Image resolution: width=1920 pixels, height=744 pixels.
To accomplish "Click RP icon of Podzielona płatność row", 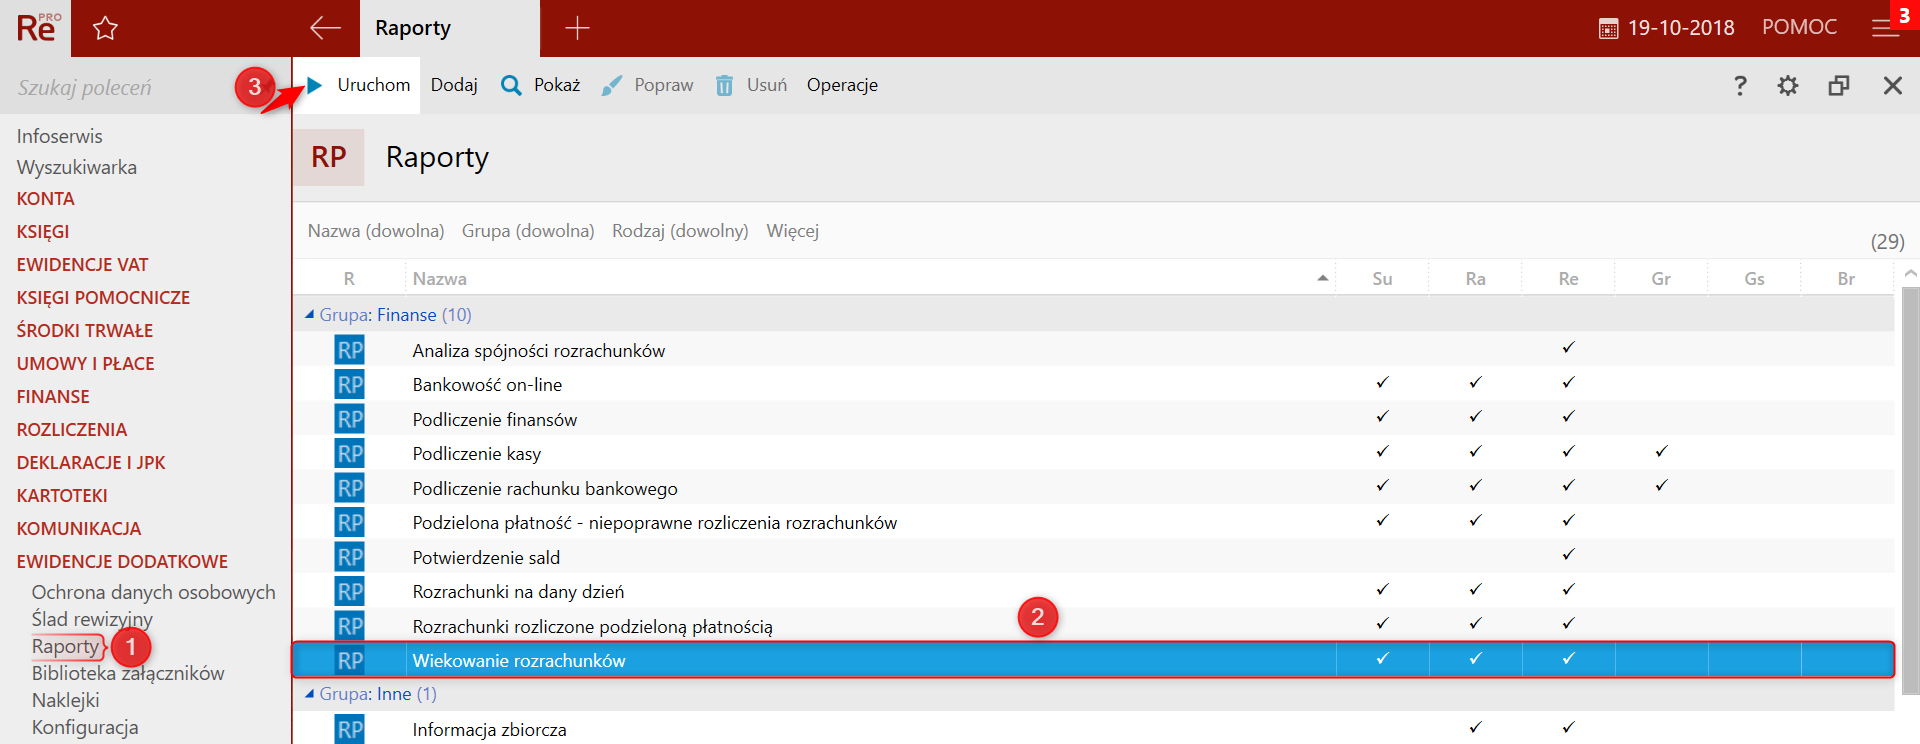I will click(350, 523).
